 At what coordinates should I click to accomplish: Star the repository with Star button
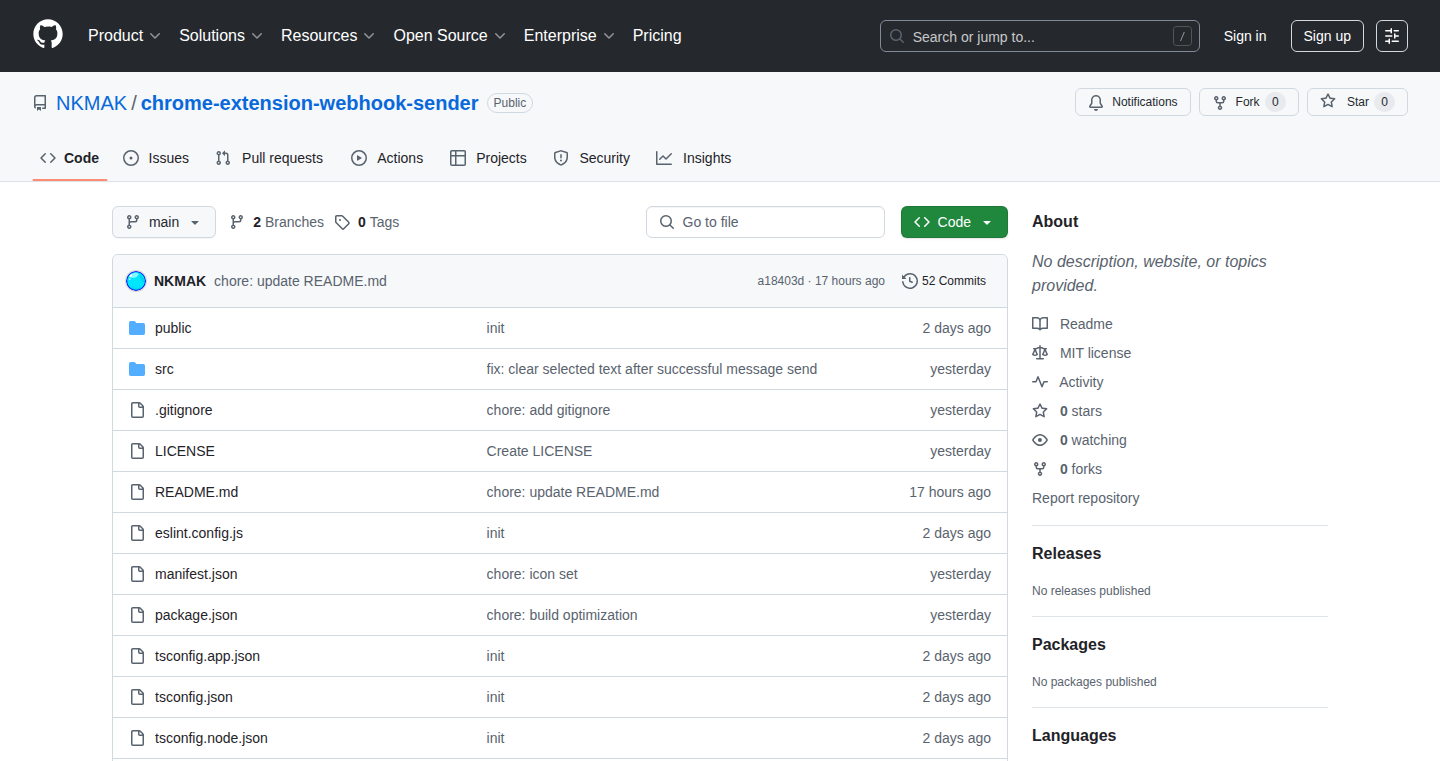pos(1357,102)
